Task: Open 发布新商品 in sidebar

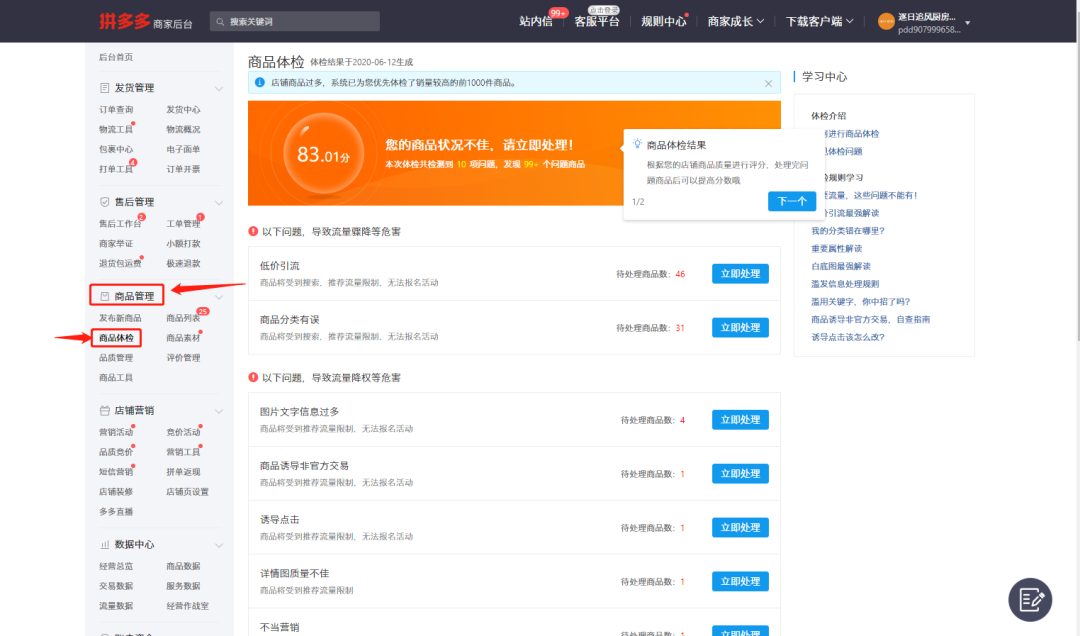Action: pos(120,318)
